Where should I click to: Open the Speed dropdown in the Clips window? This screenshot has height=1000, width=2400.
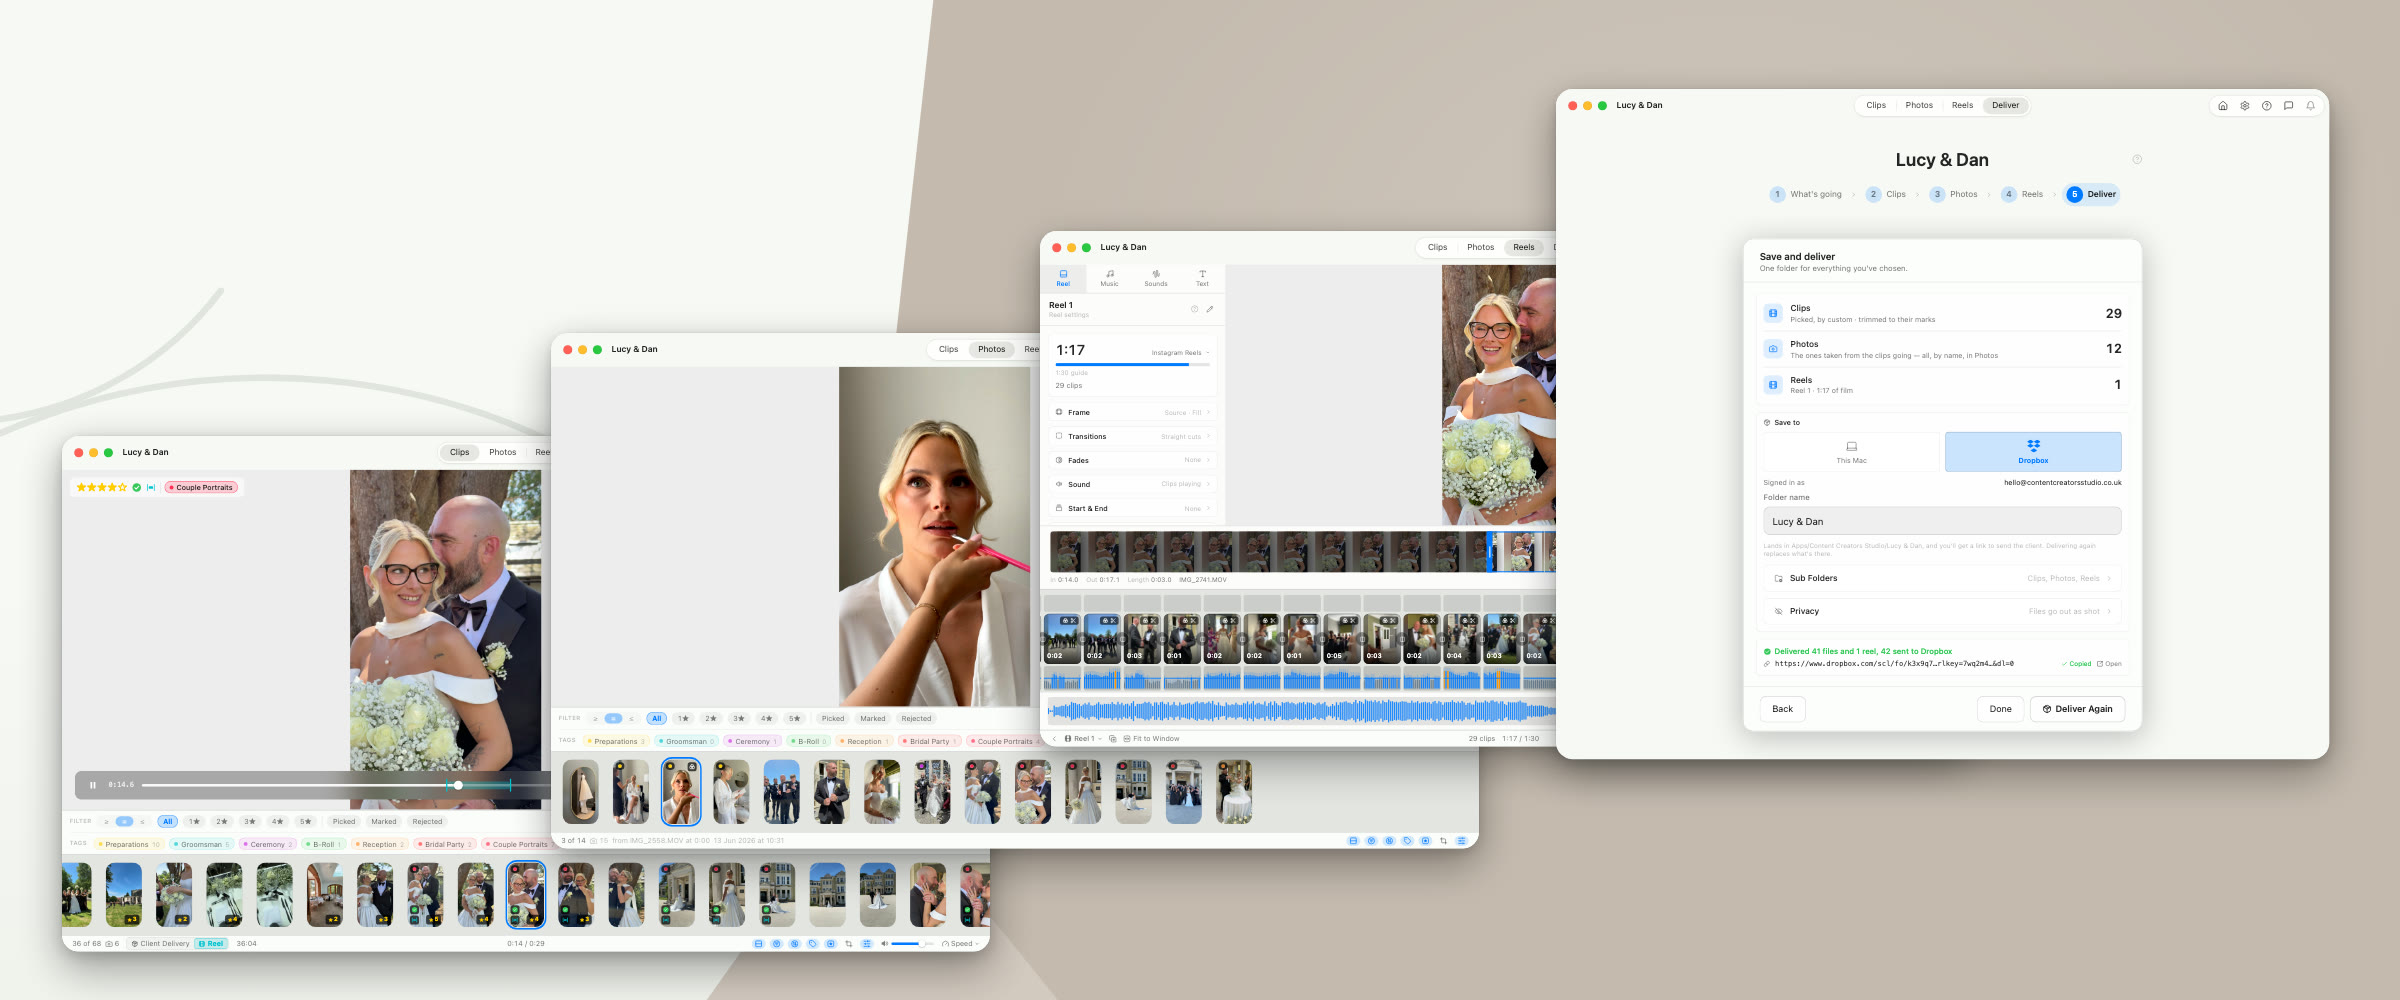(x=960, y=944)
